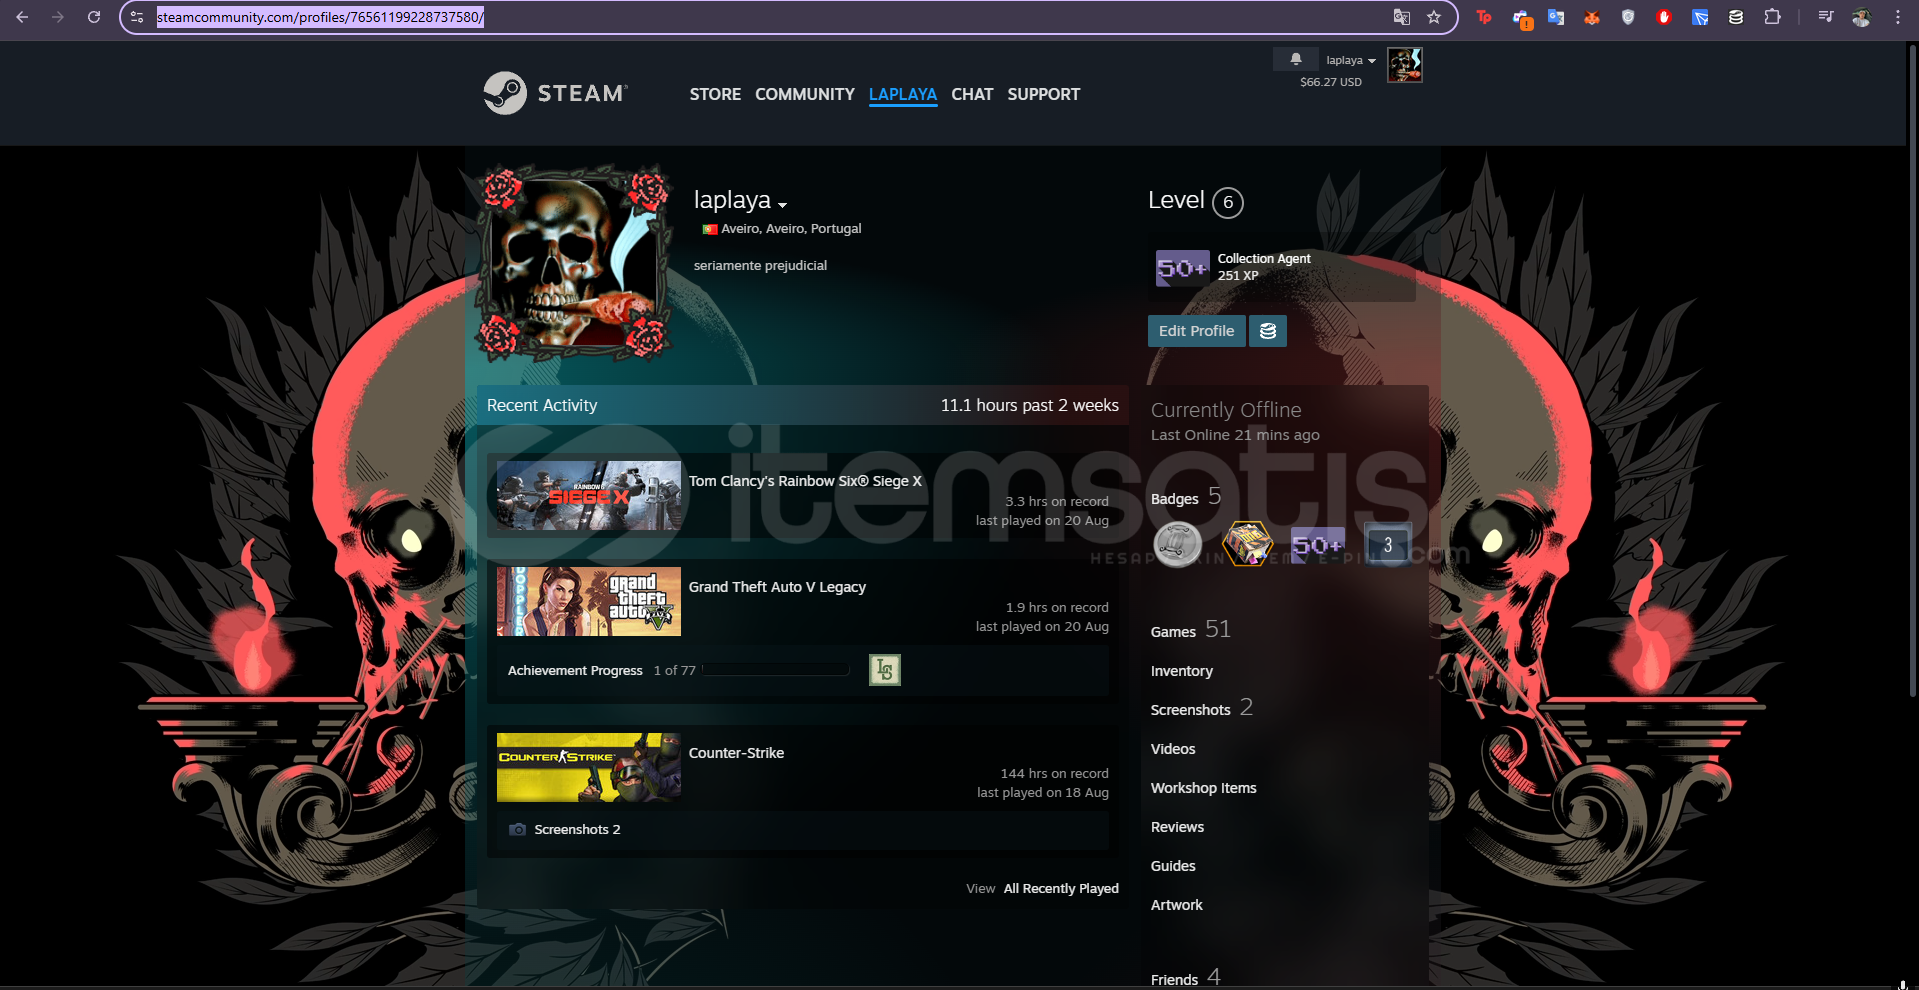Click the Screenshots camera icon under Counter-Strike
1919x990 pixels.
517,829
